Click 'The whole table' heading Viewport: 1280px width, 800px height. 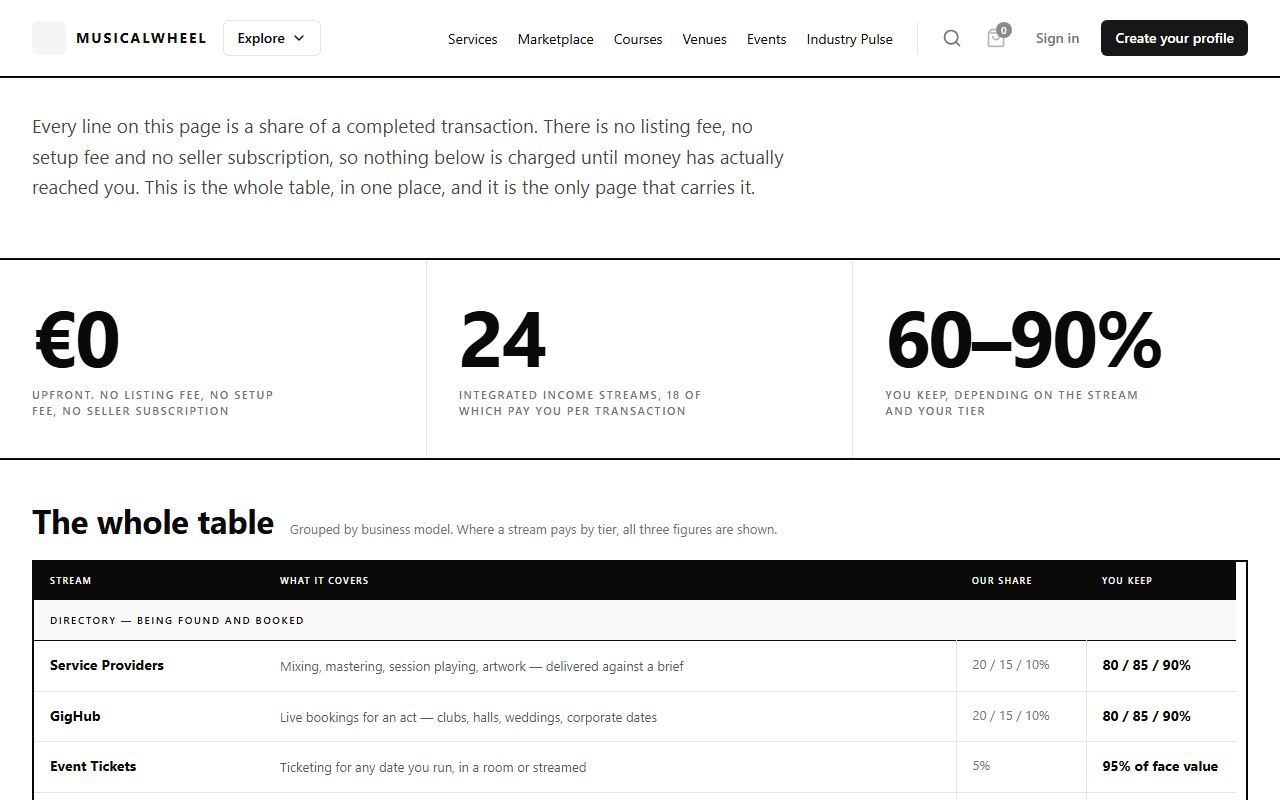point(153,522)
